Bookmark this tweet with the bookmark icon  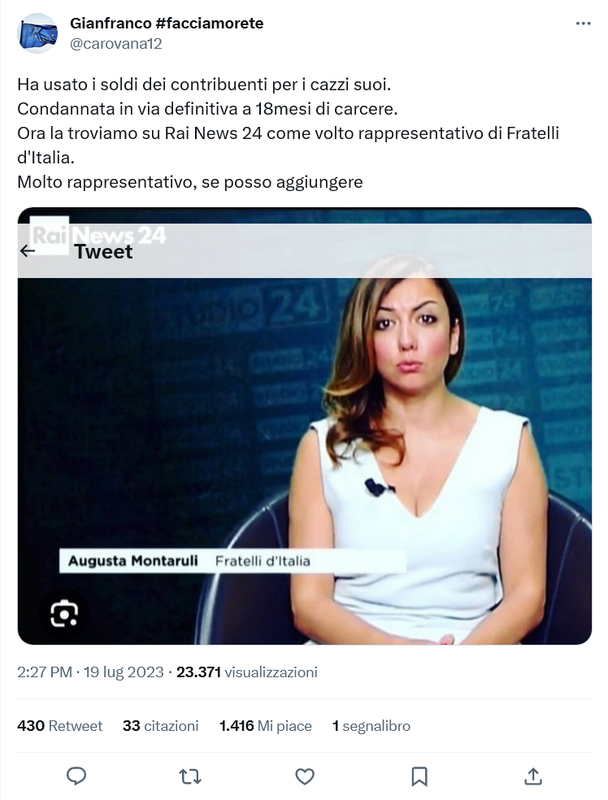(x=420, y=776)
